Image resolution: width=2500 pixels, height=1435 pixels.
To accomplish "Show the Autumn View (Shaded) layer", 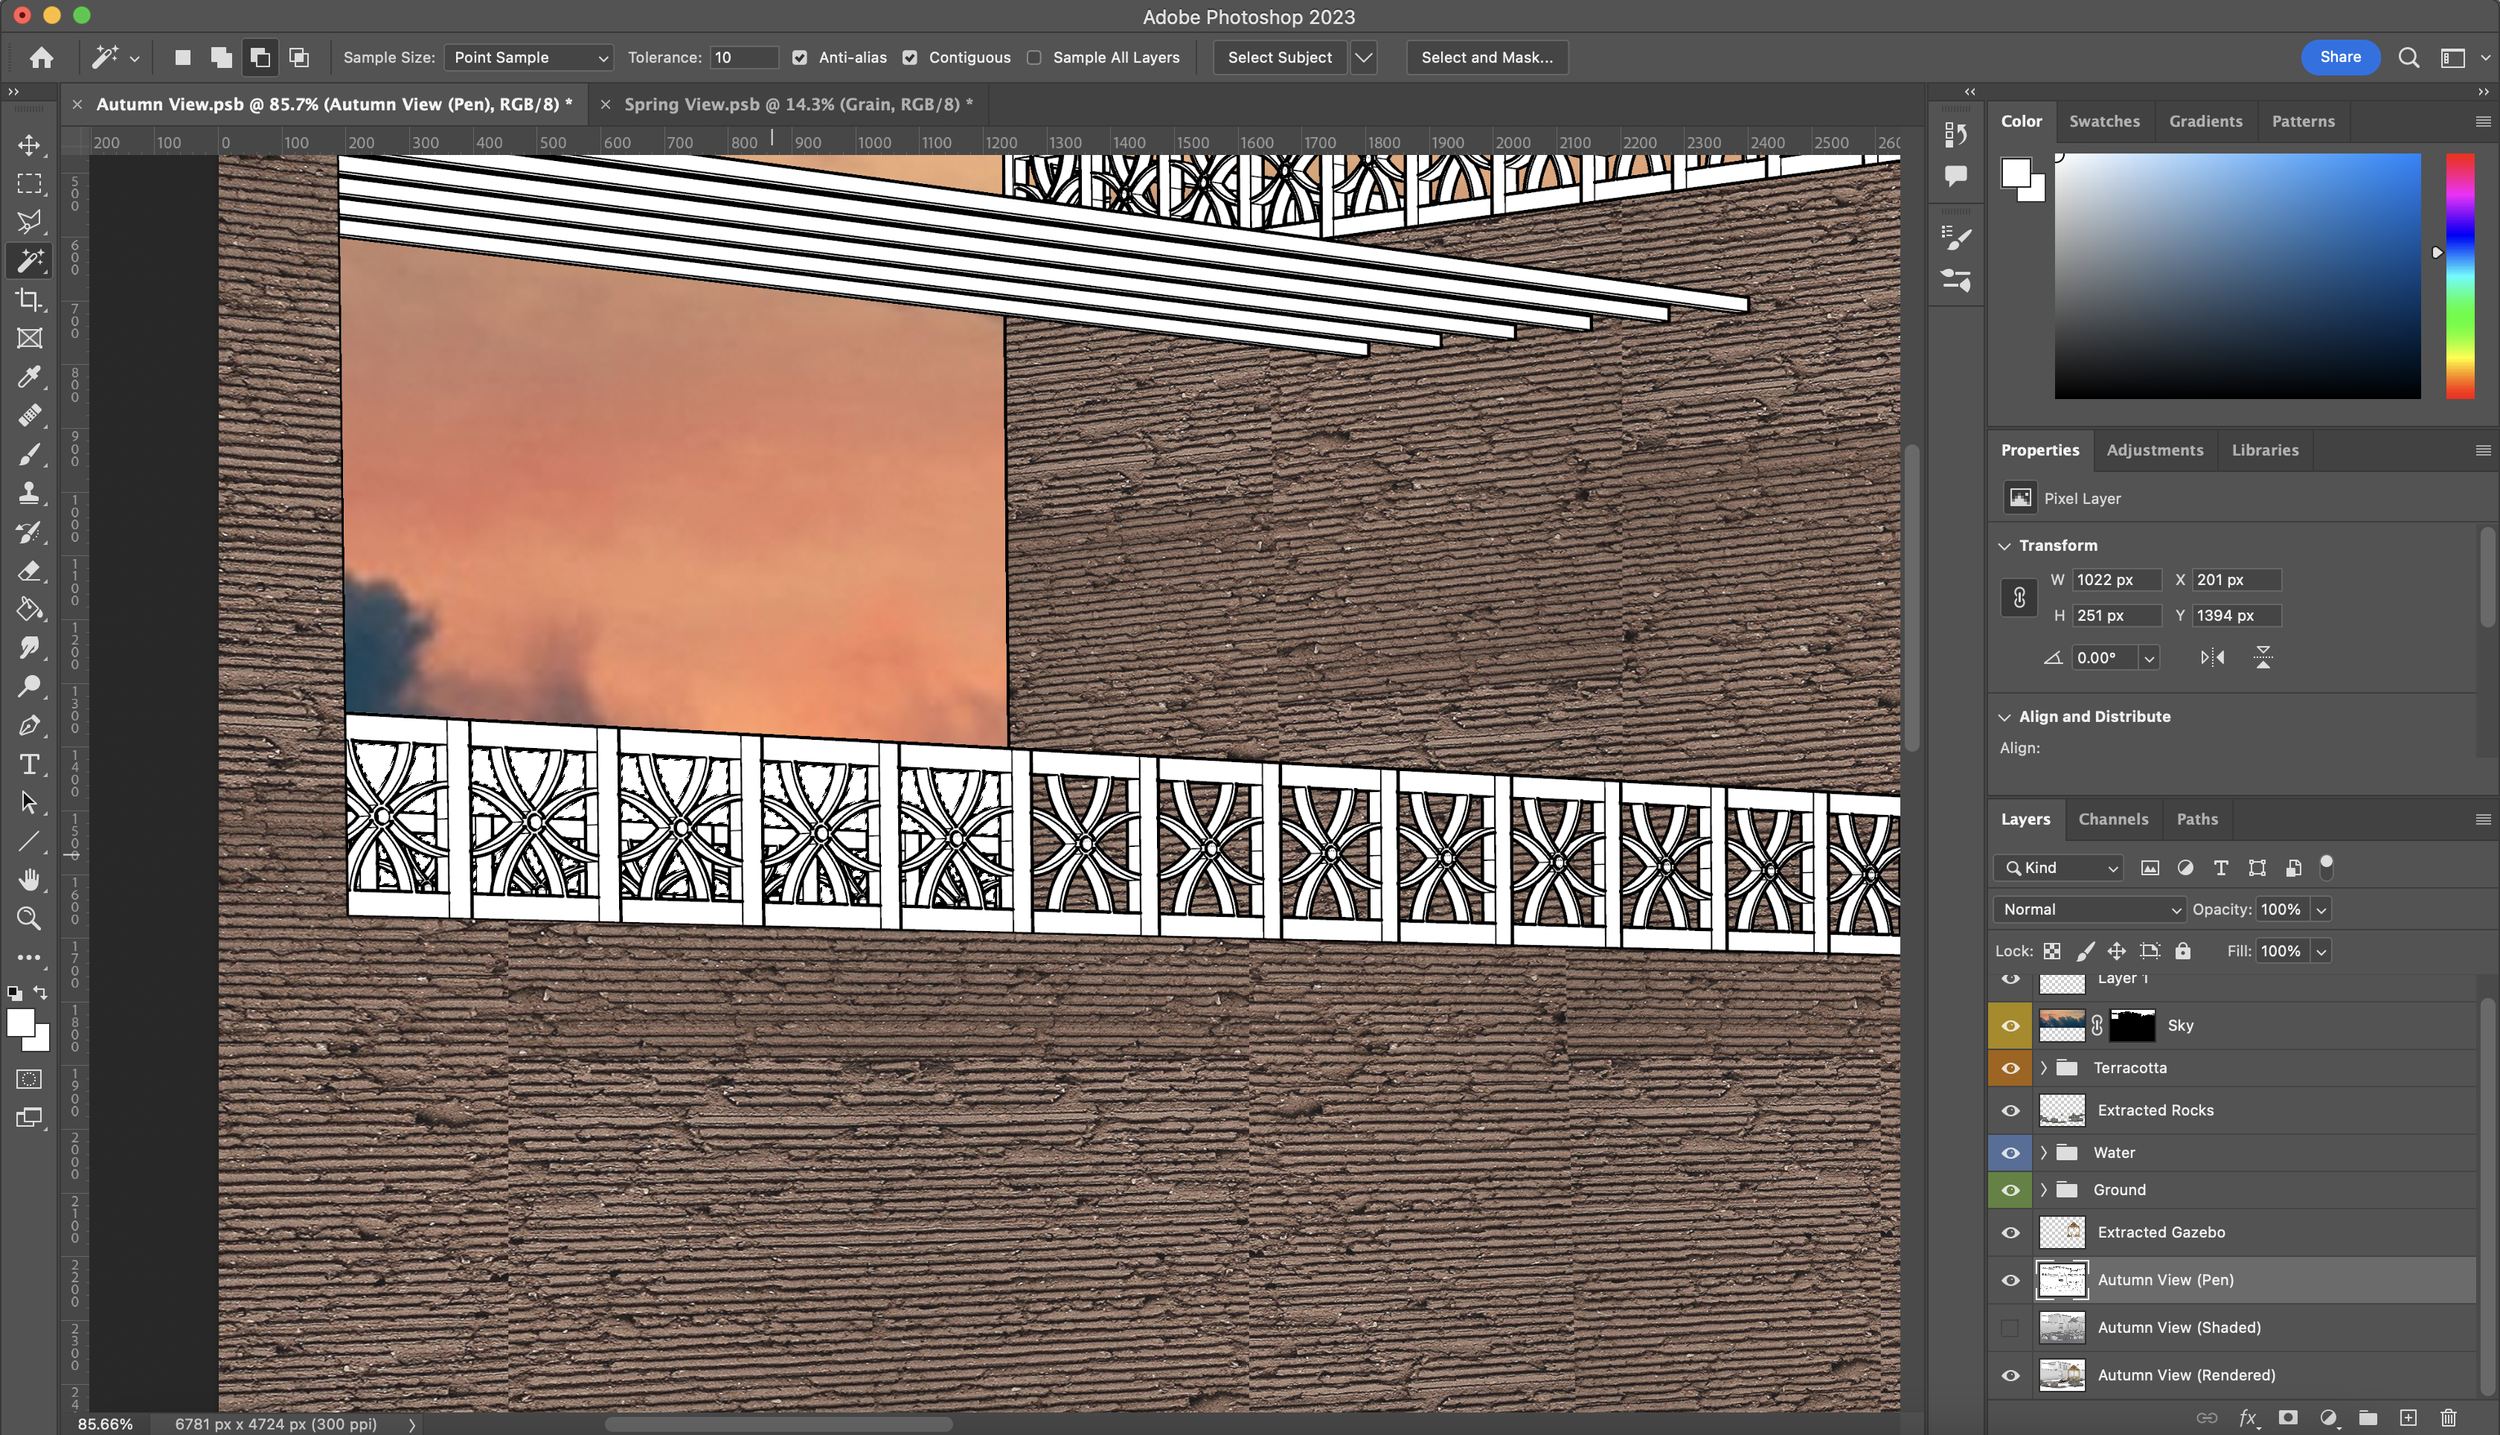I will (x=2010, y=1328).
